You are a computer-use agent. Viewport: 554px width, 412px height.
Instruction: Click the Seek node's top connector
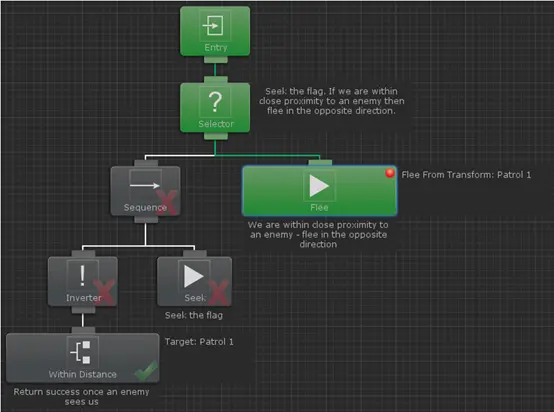(x=195, y=254)
